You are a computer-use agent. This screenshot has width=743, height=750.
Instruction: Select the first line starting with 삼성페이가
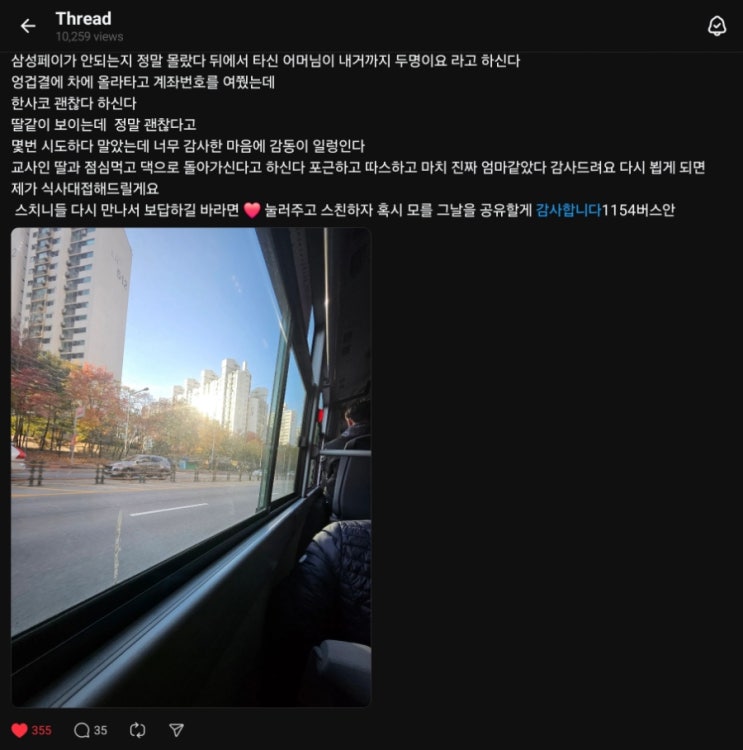click(266, 61)
